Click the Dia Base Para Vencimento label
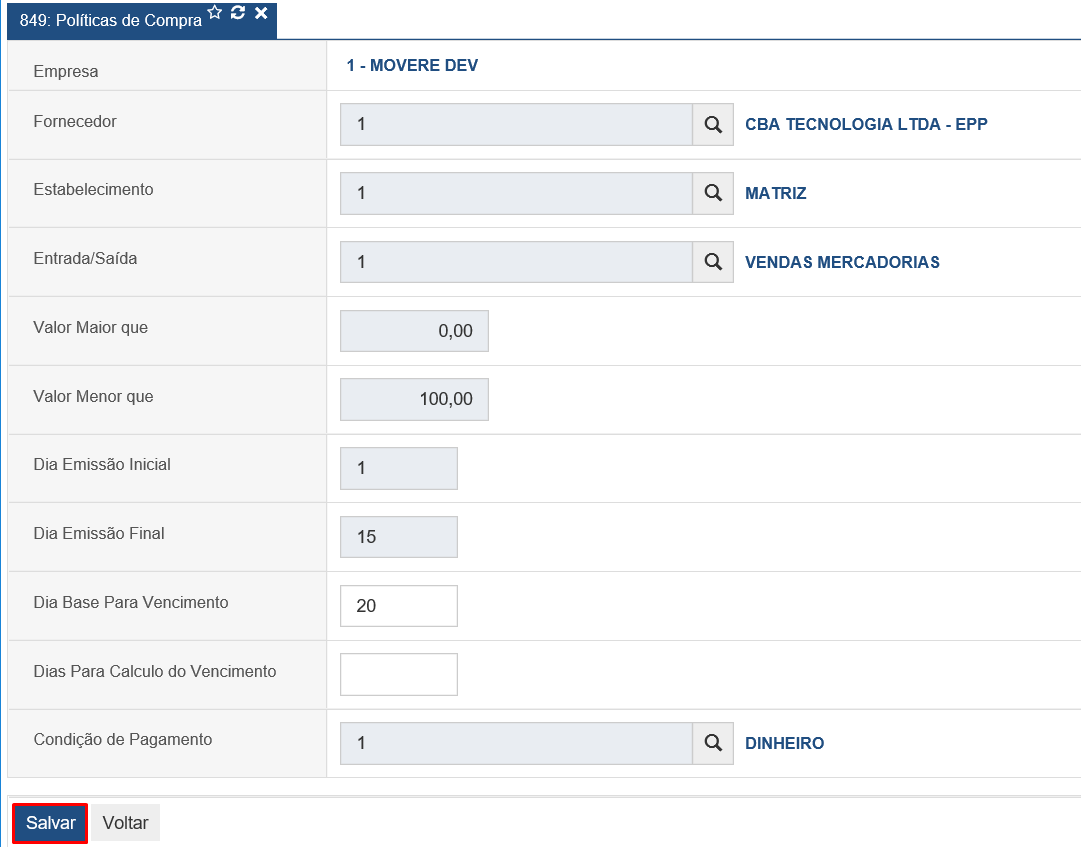 point(130,602)
